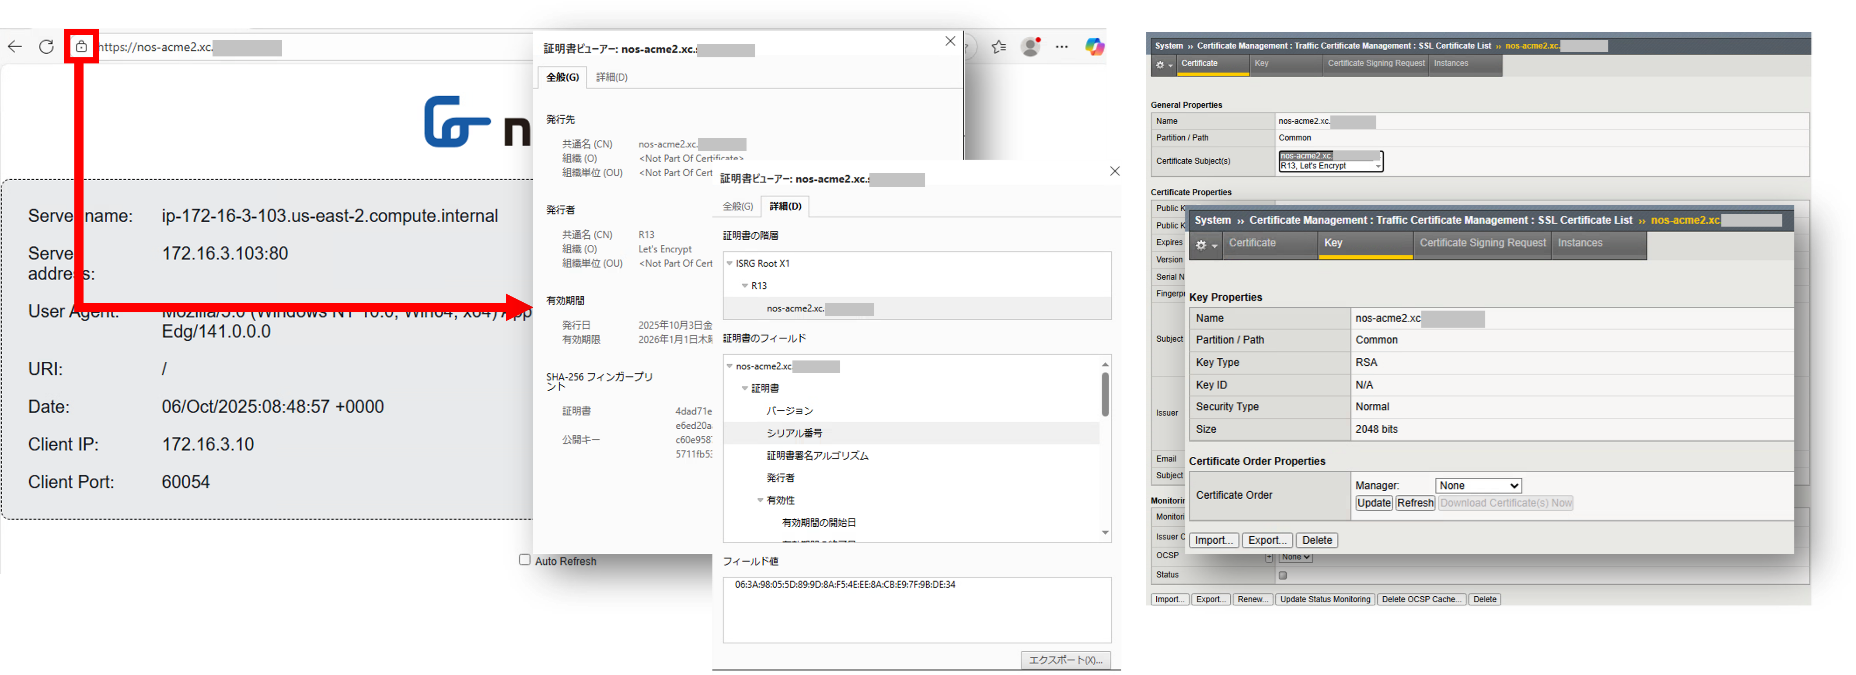Reload the page with the refresh icon

[x=46, y=47]
